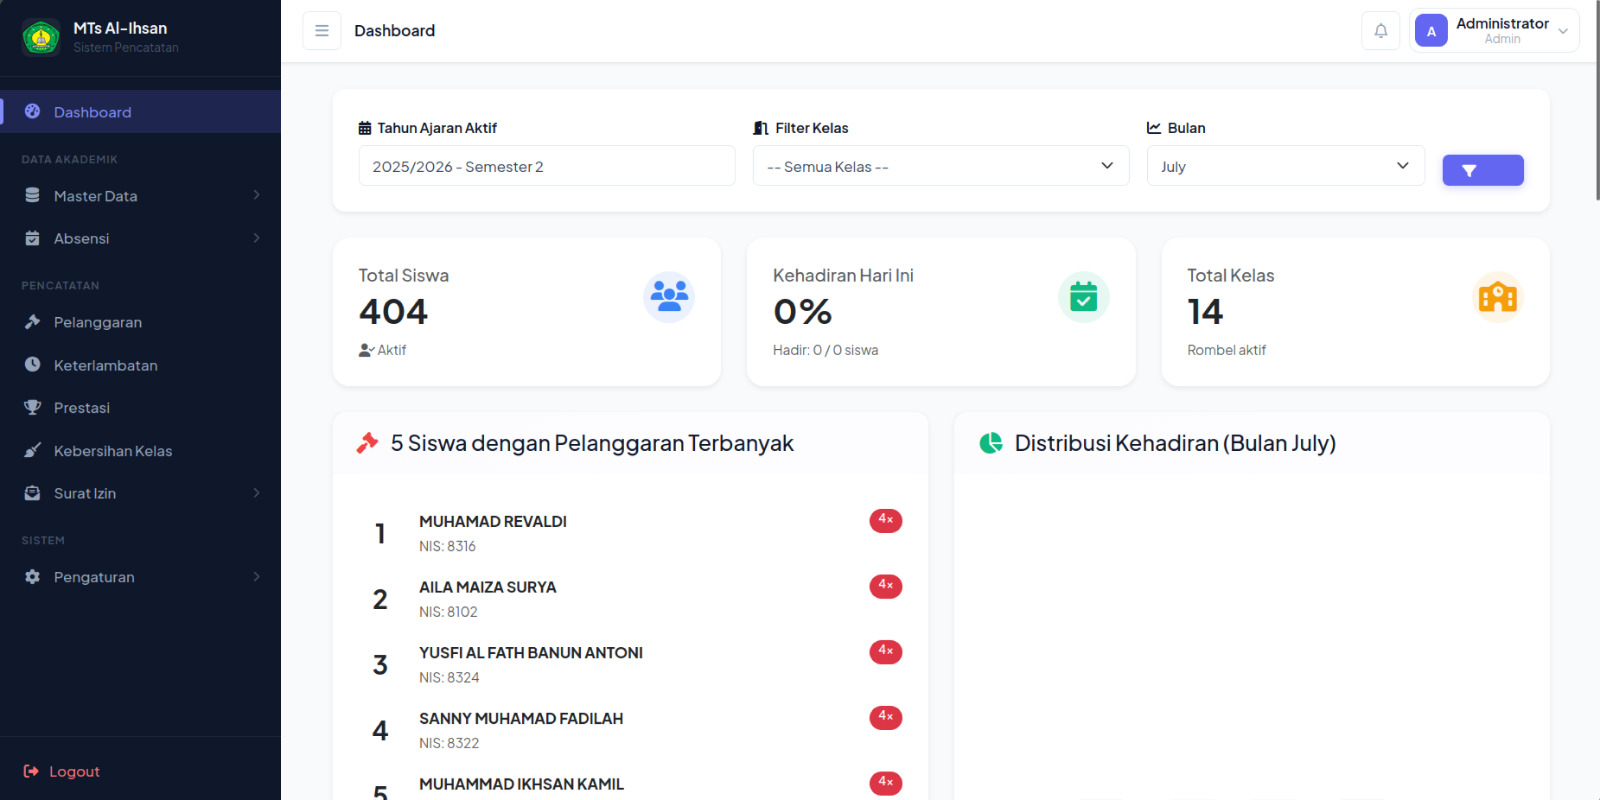Click the Total Siswa value 404
1600x800 pixels.
click(393, 312)
